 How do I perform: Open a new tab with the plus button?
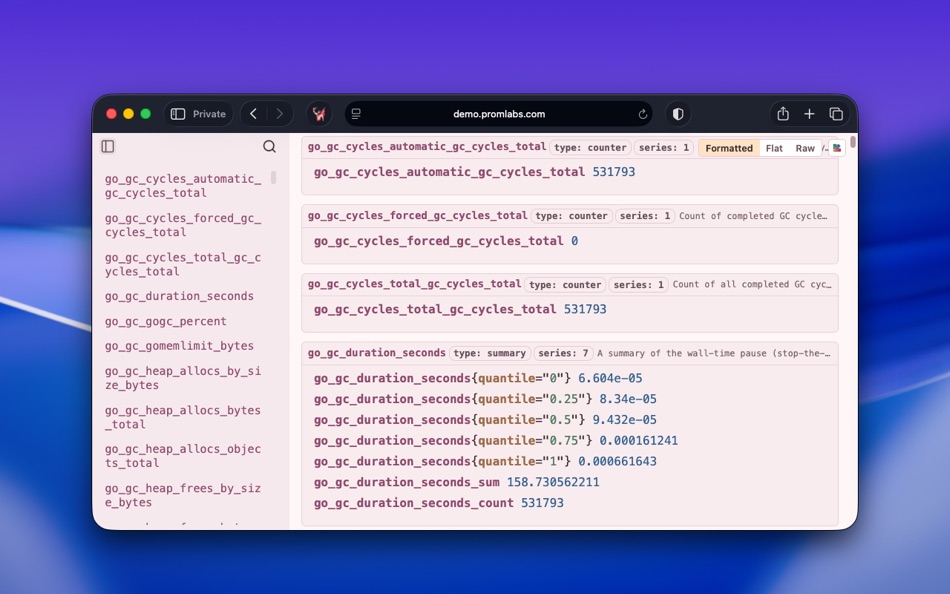[x=807, y=114]
